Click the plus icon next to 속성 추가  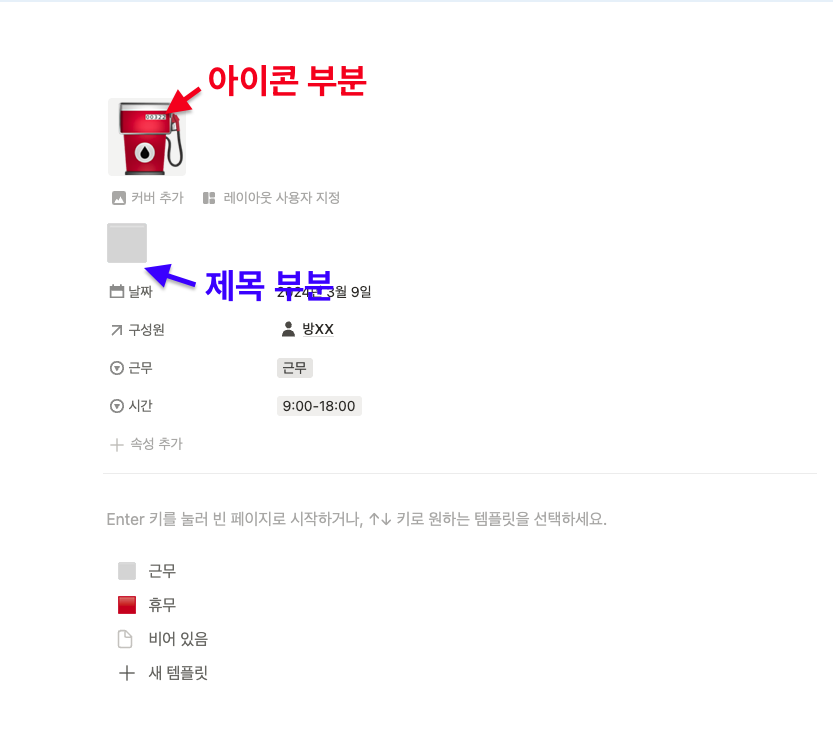pos(116,444)
